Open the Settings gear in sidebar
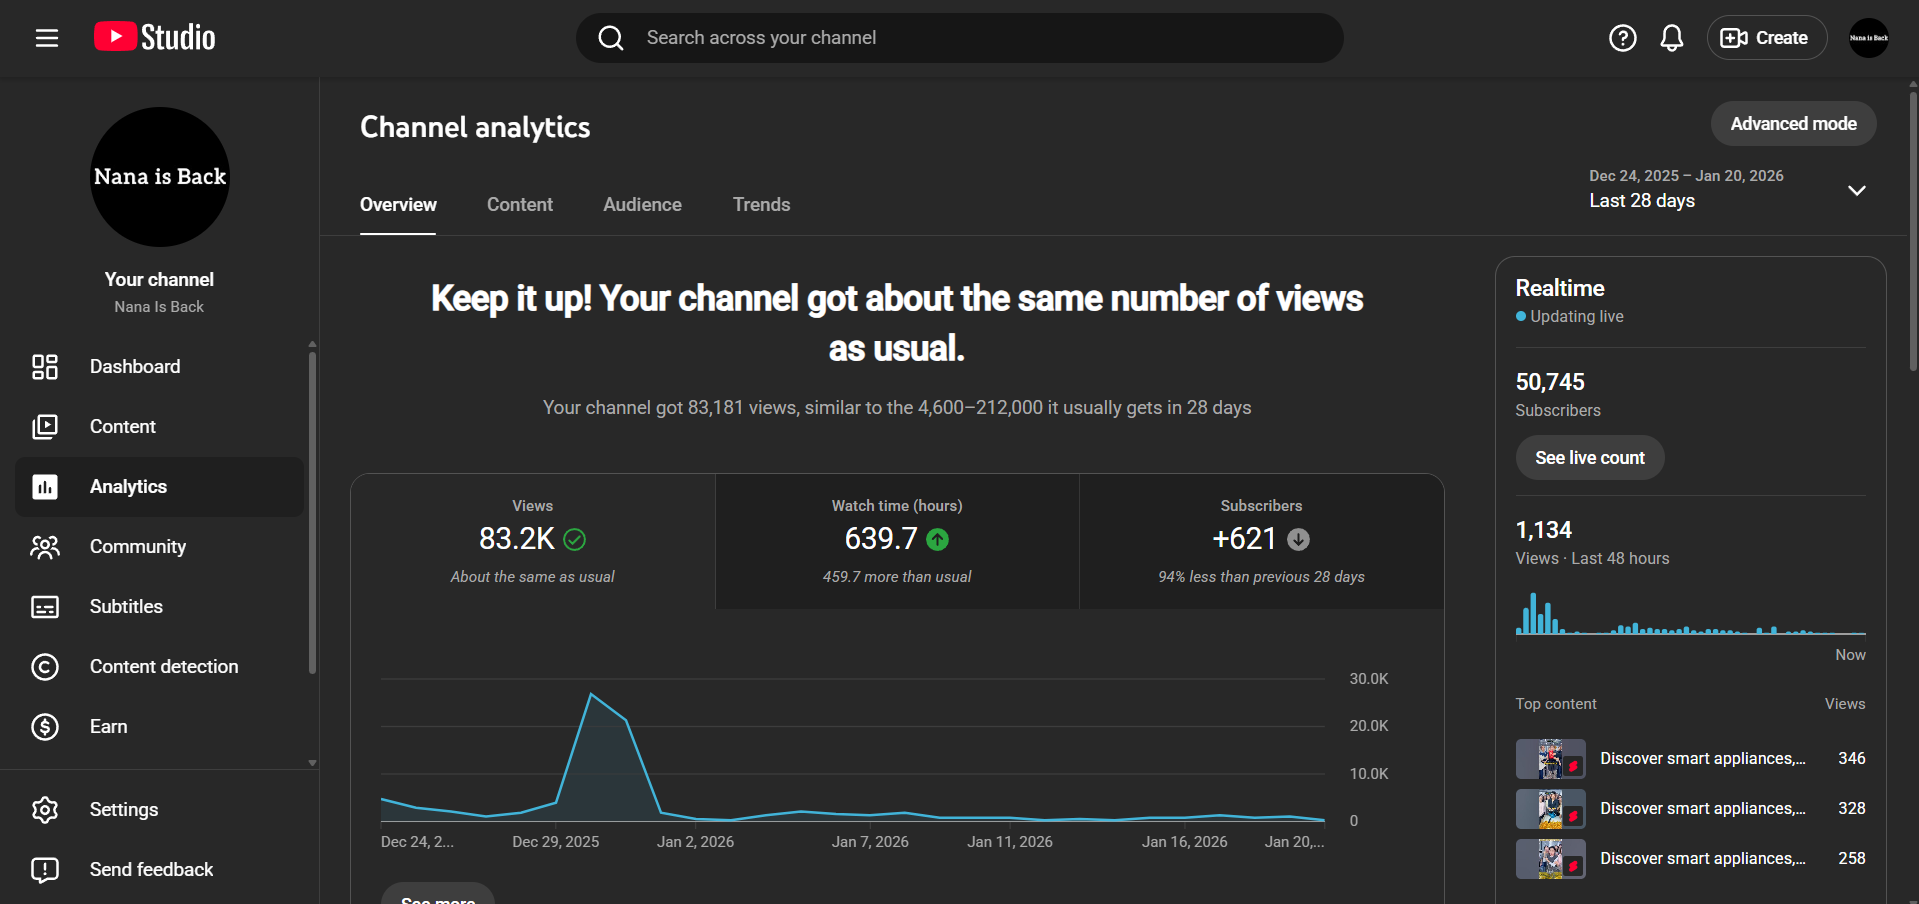This screenshot has height=904, width=1919. pos(45,810)
